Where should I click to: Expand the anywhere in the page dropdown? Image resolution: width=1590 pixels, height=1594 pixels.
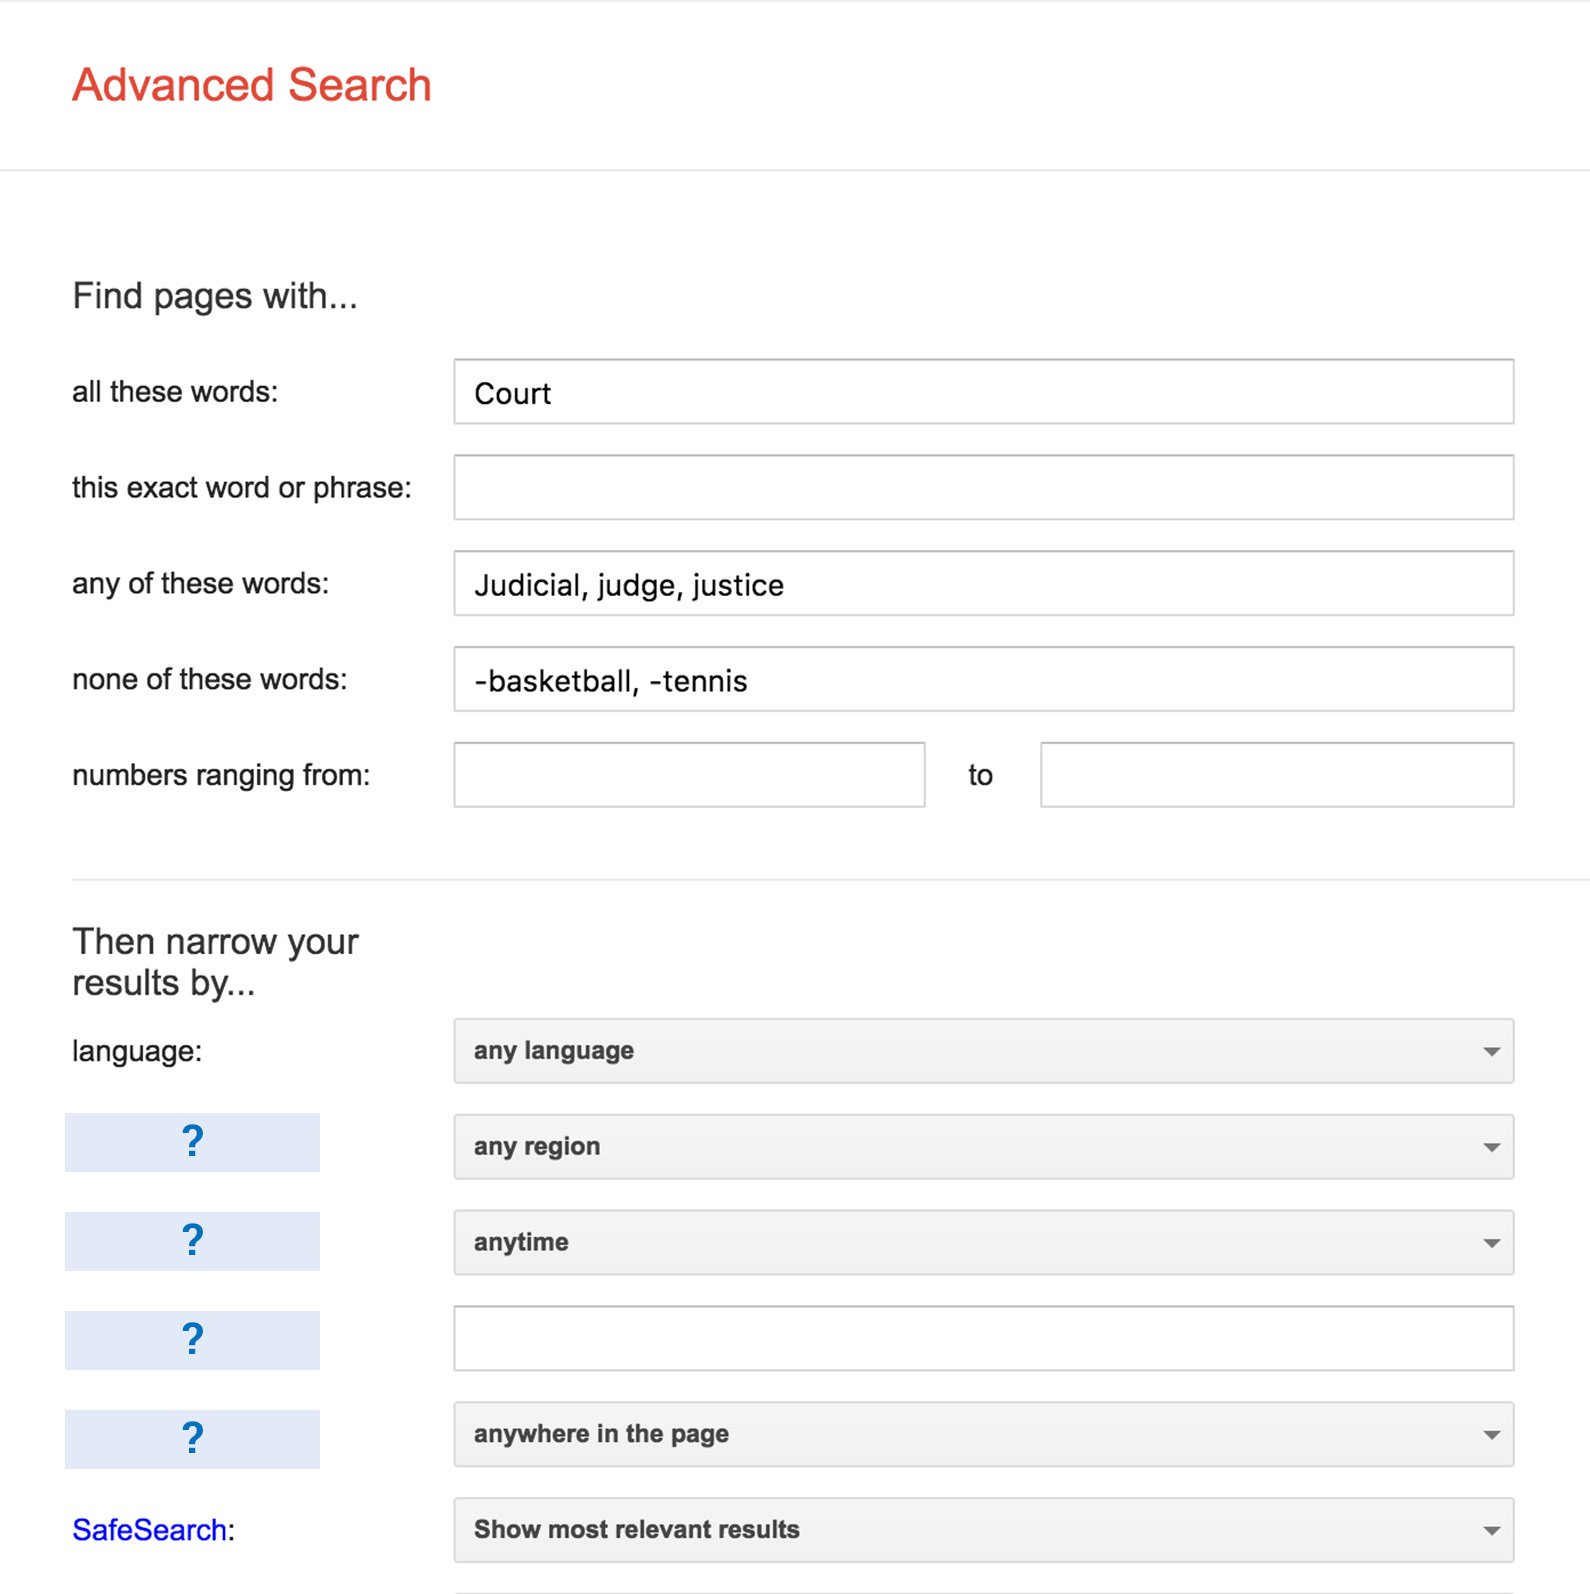tap(984, 1434)
